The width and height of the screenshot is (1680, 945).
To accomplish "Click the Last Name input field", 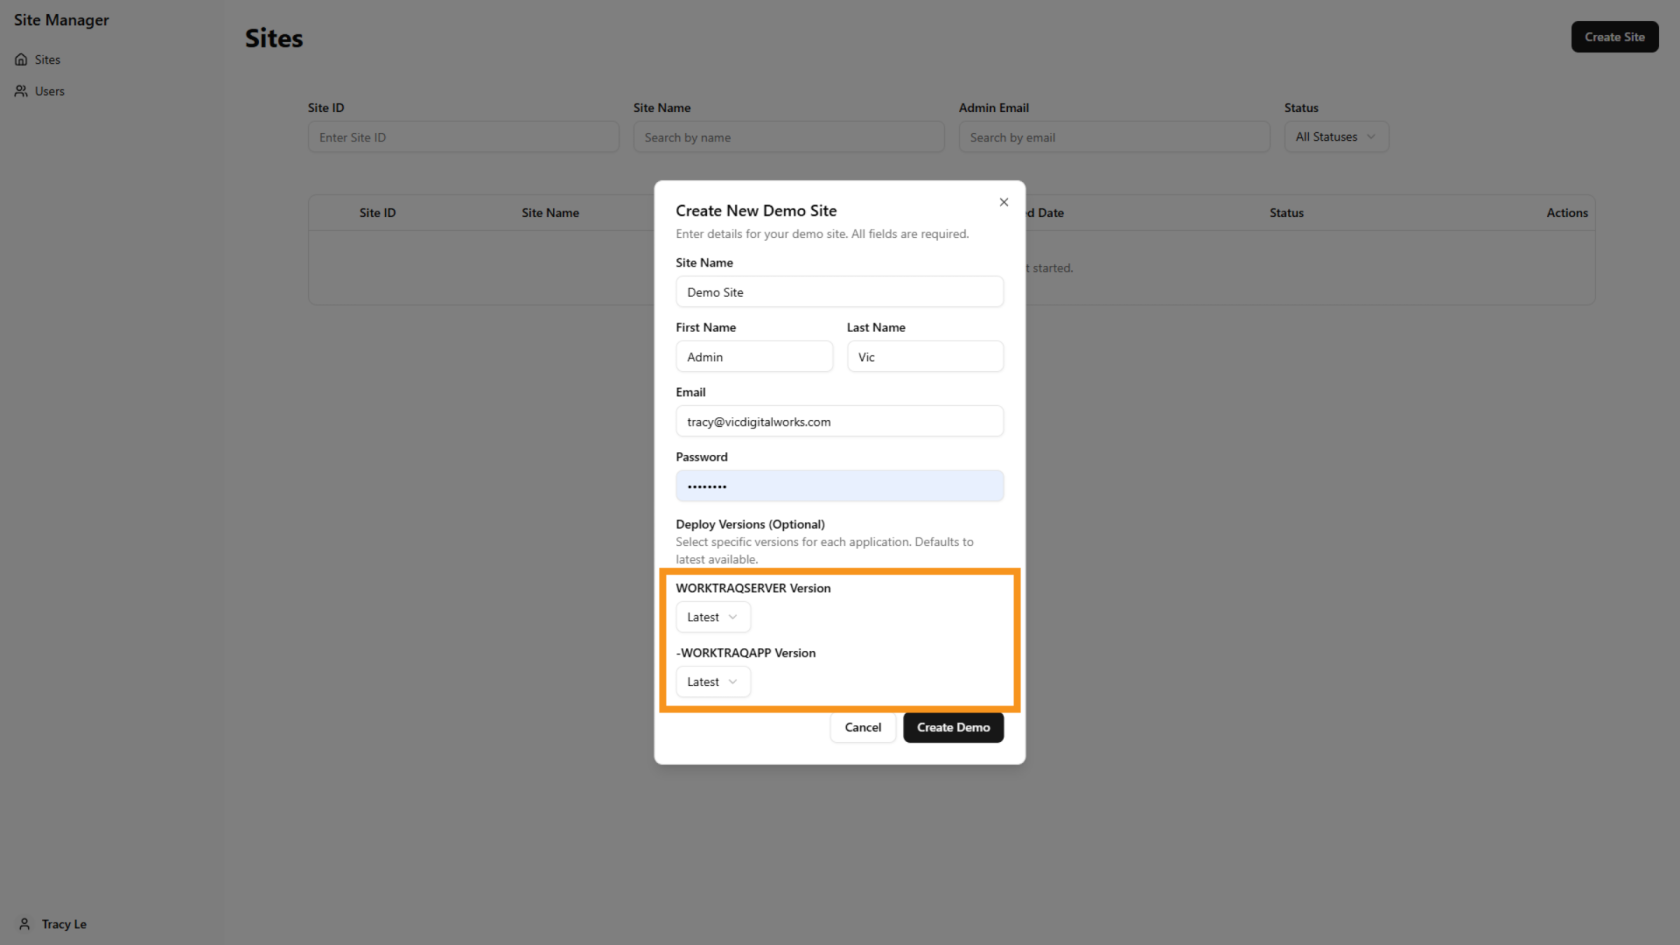I will coord(924,357).
